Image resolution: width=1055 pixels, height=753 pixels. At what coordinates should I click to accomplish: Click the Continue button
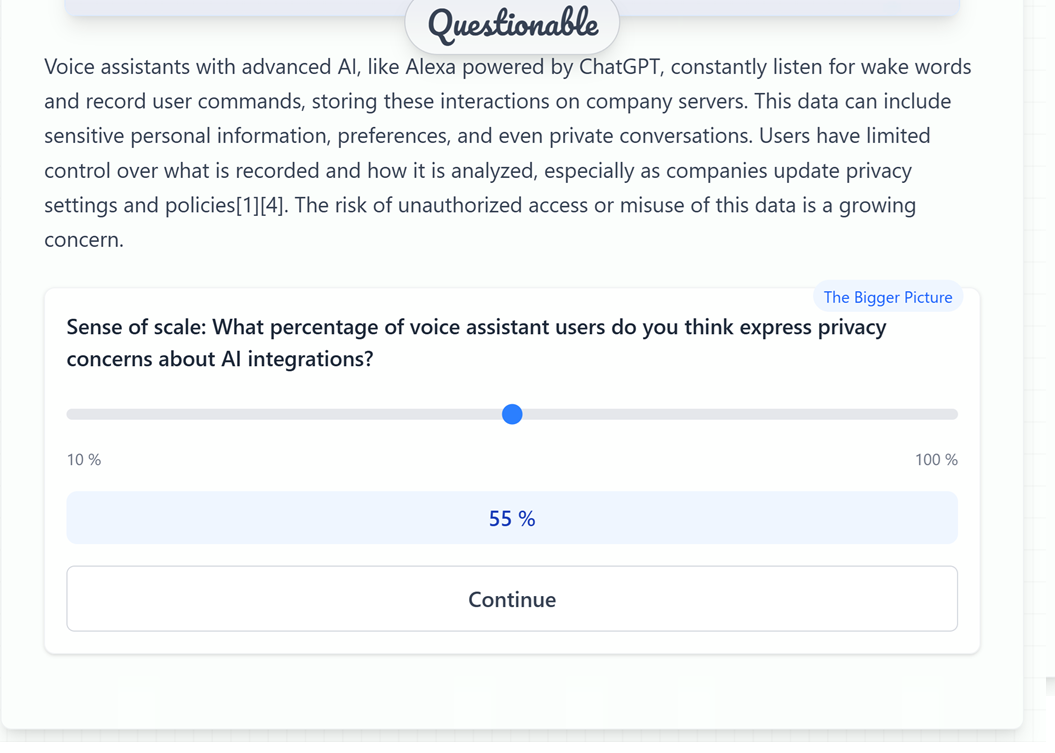pos(512,599)
